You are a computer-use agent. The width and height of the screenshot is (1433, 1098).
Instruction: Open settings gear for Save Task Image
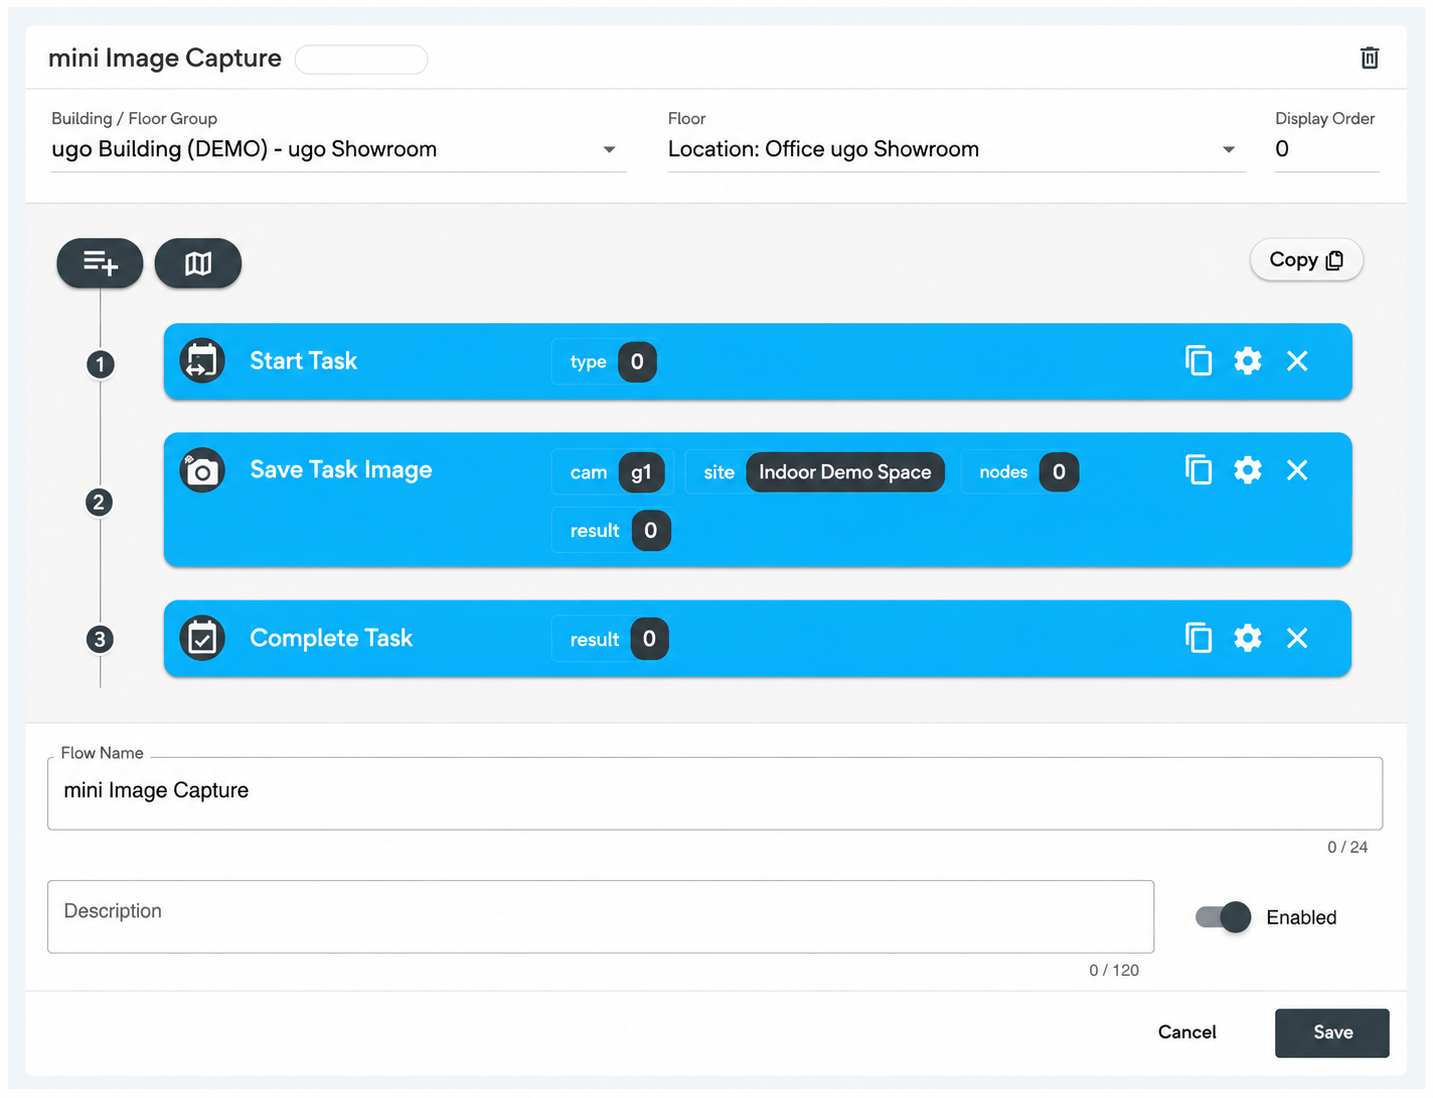[x=1247, y=470]
